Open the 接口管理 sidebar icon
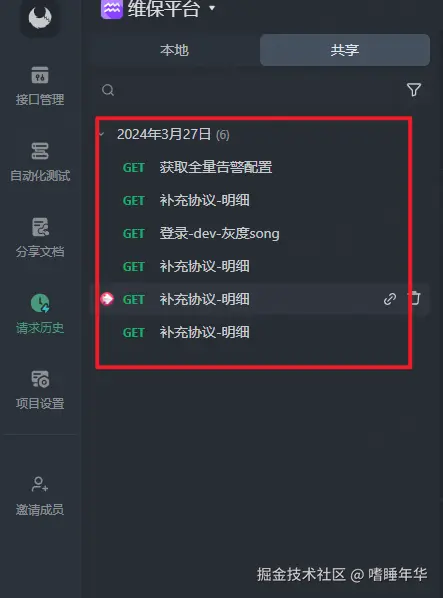Screen dimensions: 443x598 point(40,75)
